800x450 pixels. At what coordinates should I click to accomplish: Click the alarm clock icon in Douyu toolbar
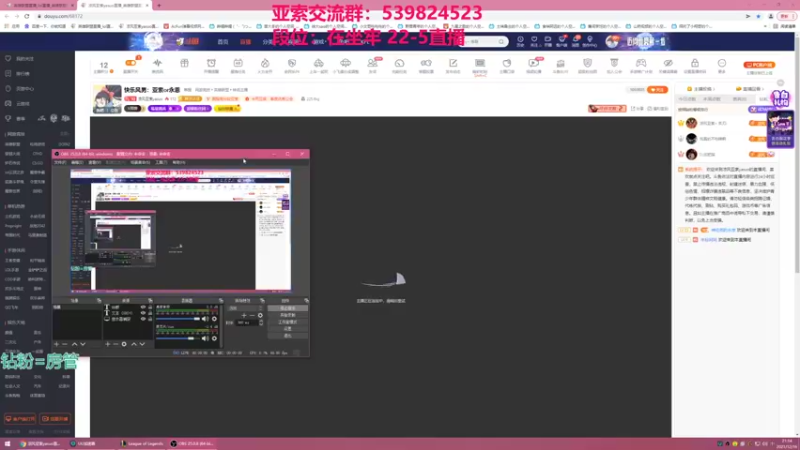(211, 64)
